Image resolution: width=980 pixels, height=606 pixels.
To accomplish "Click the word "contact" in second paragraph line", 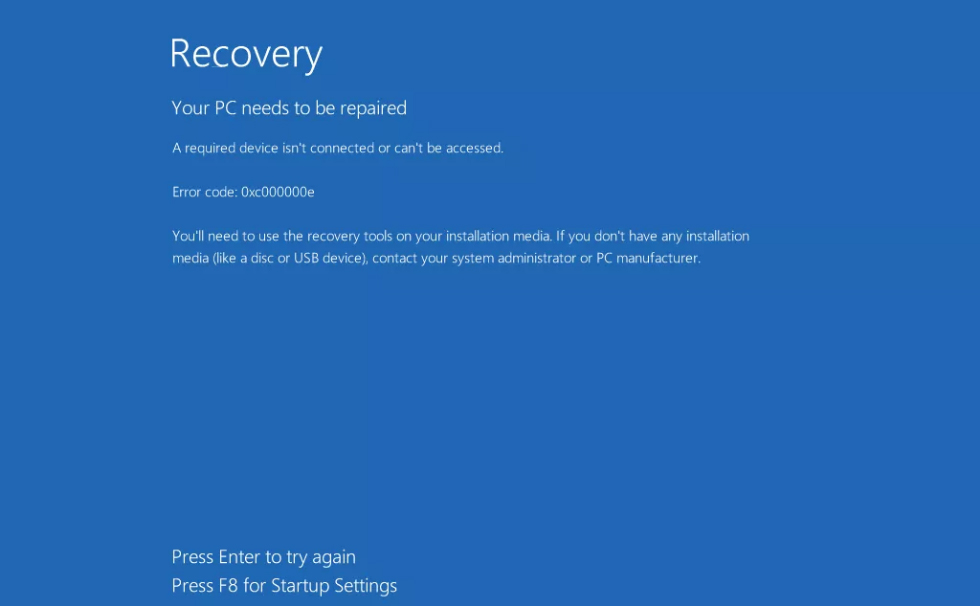I will click(x=394, y=258).
